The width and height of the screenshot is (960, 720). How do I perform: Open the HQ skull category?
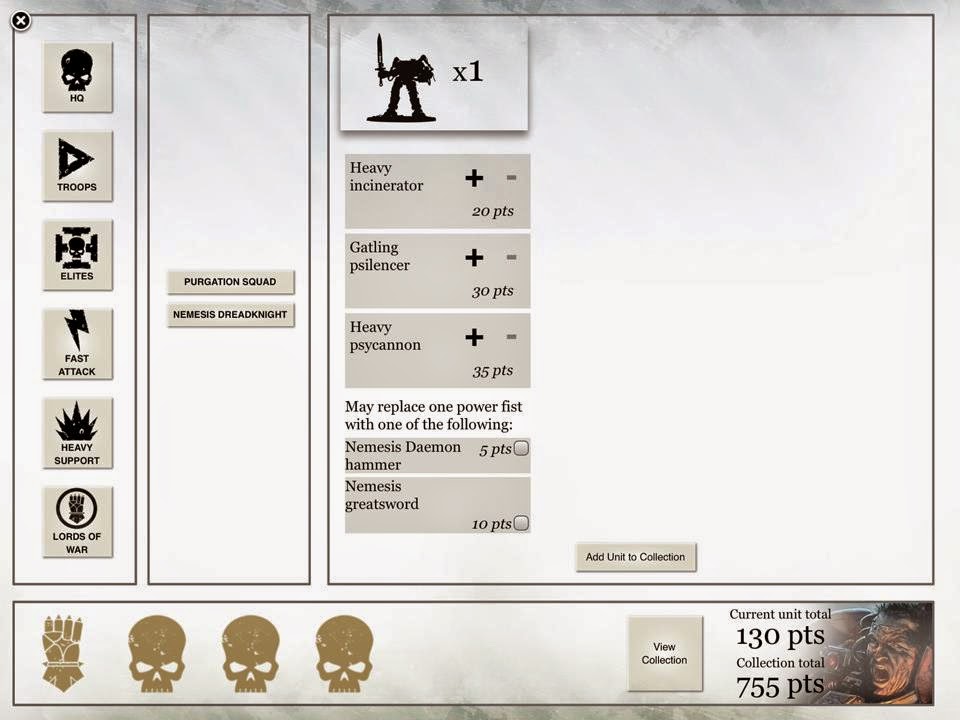pos(77,77)
